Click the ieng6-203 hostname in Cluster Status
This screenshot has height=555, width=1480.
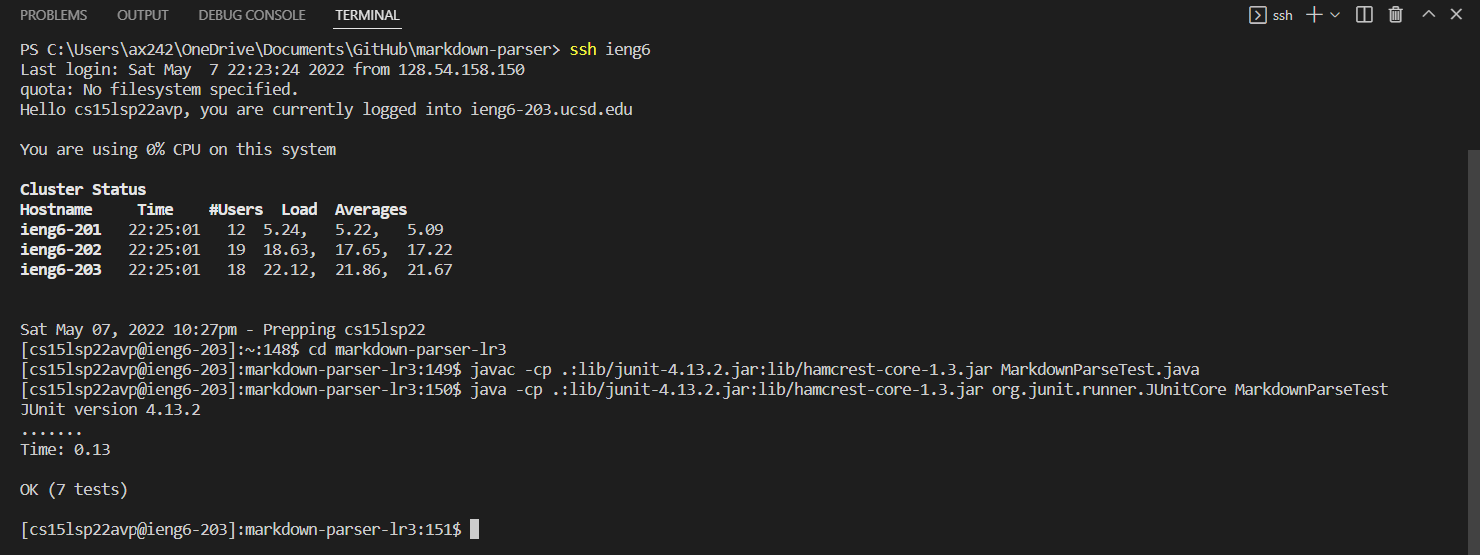(x=60, y=270)
